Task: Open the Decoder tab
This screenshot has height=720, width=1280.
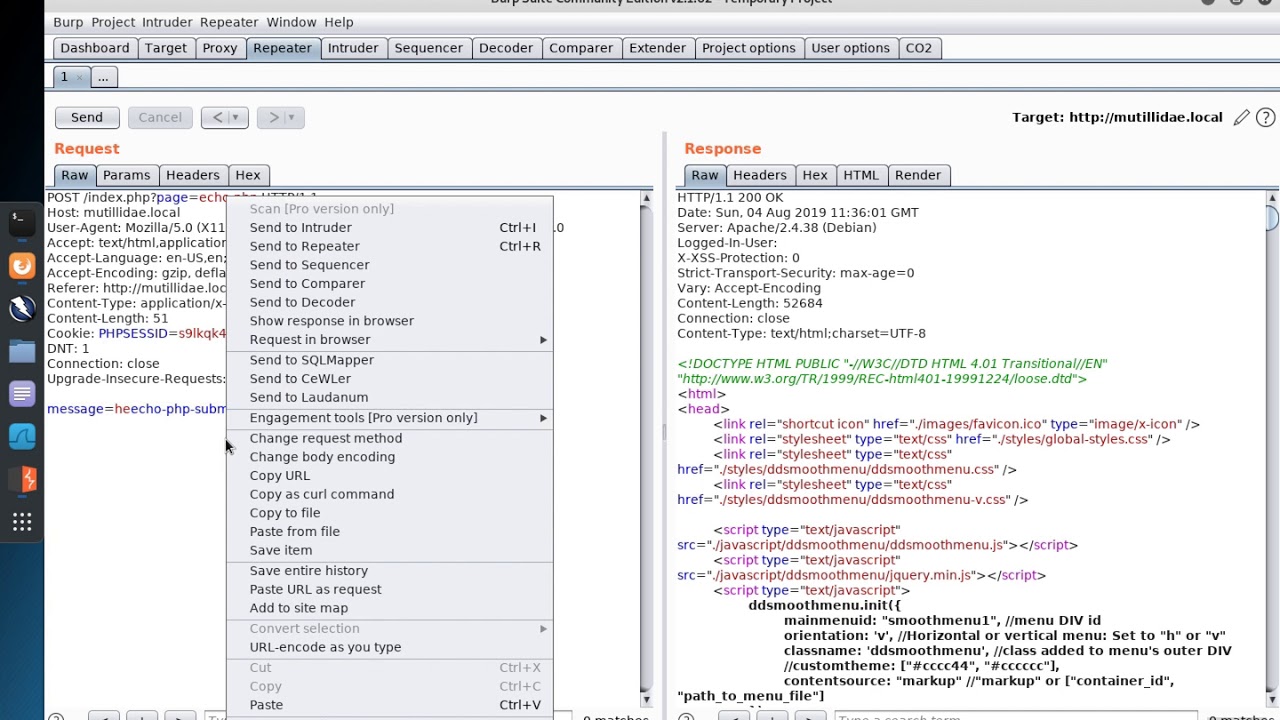Action: pyautogui.click(x=506, y=48)
